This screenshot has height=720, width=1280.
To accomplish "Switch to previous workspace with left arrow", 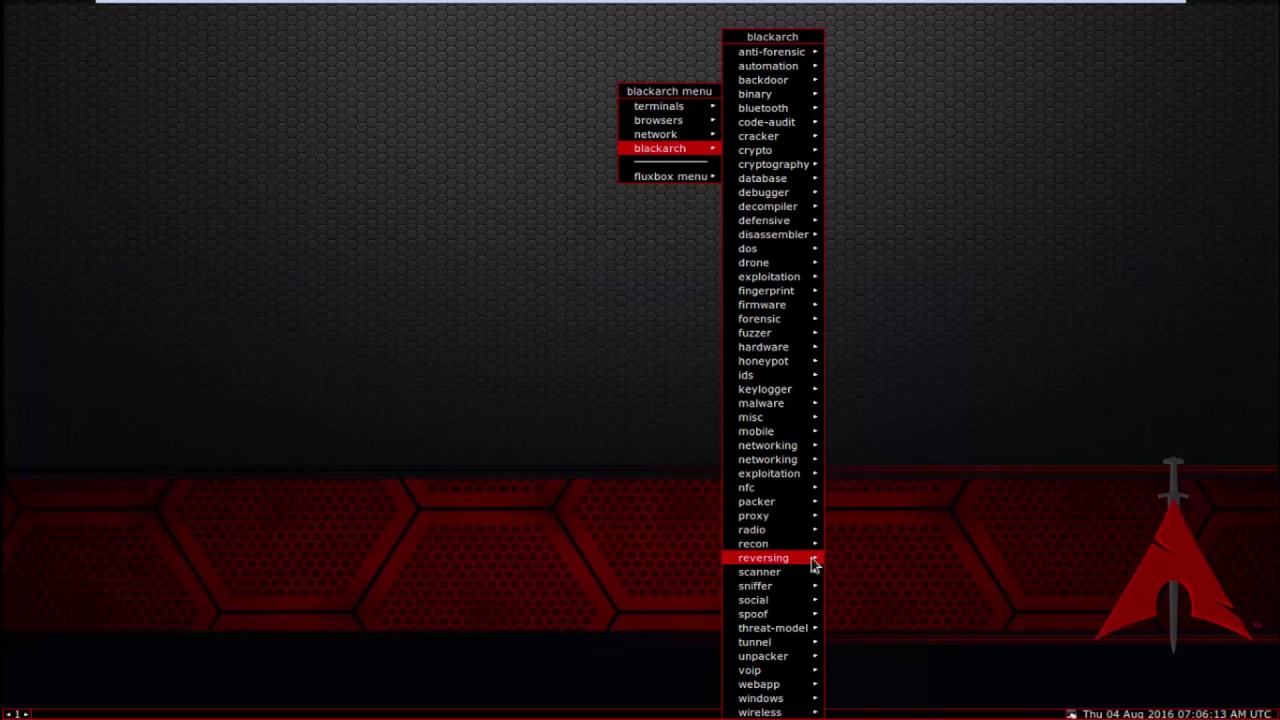I will 7,714.
